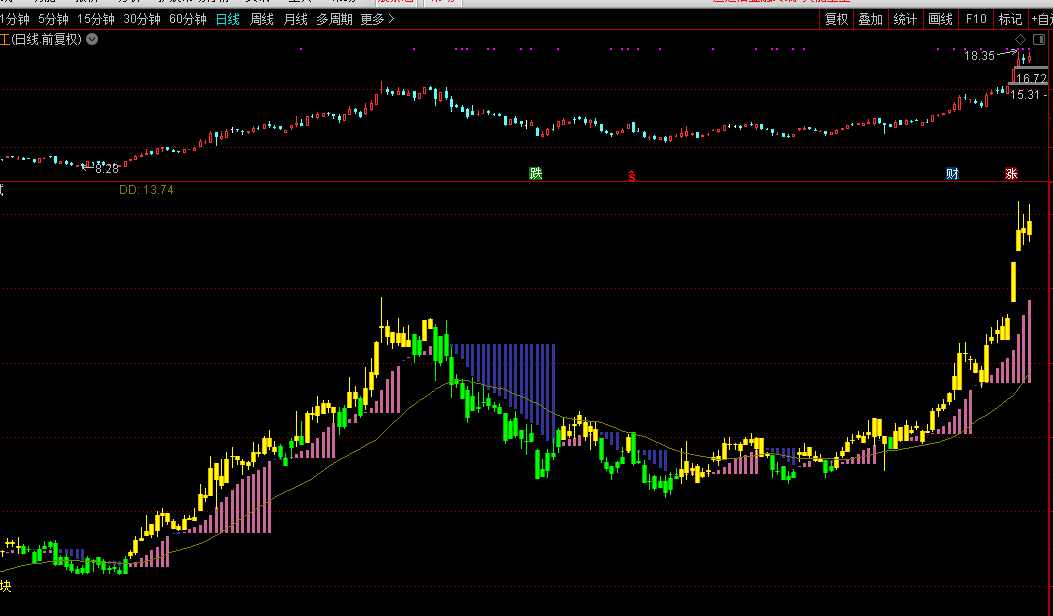This screenshot has height=616, width=1053.
Task: Toggle 叠加 overlay comparison
Action: point(870,19)
